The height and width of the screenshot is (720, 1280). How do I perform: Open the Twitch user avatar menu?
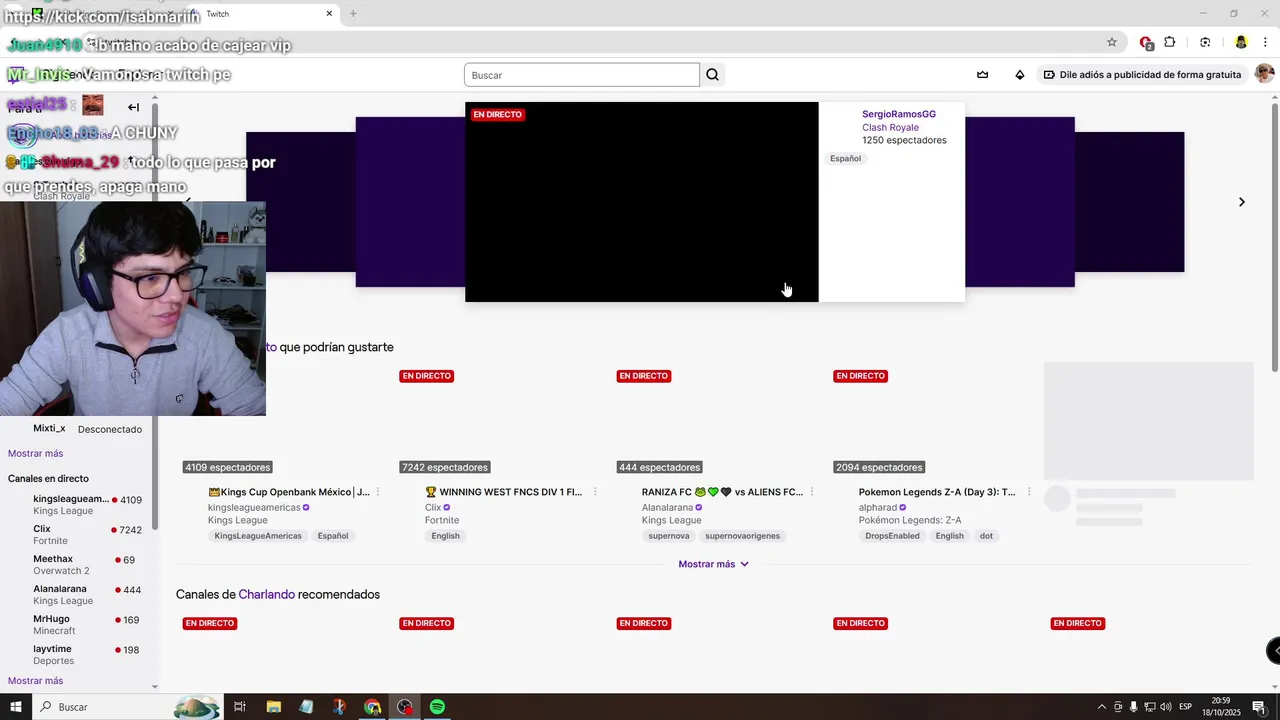pyautogui.click(x=1264, y=75)
